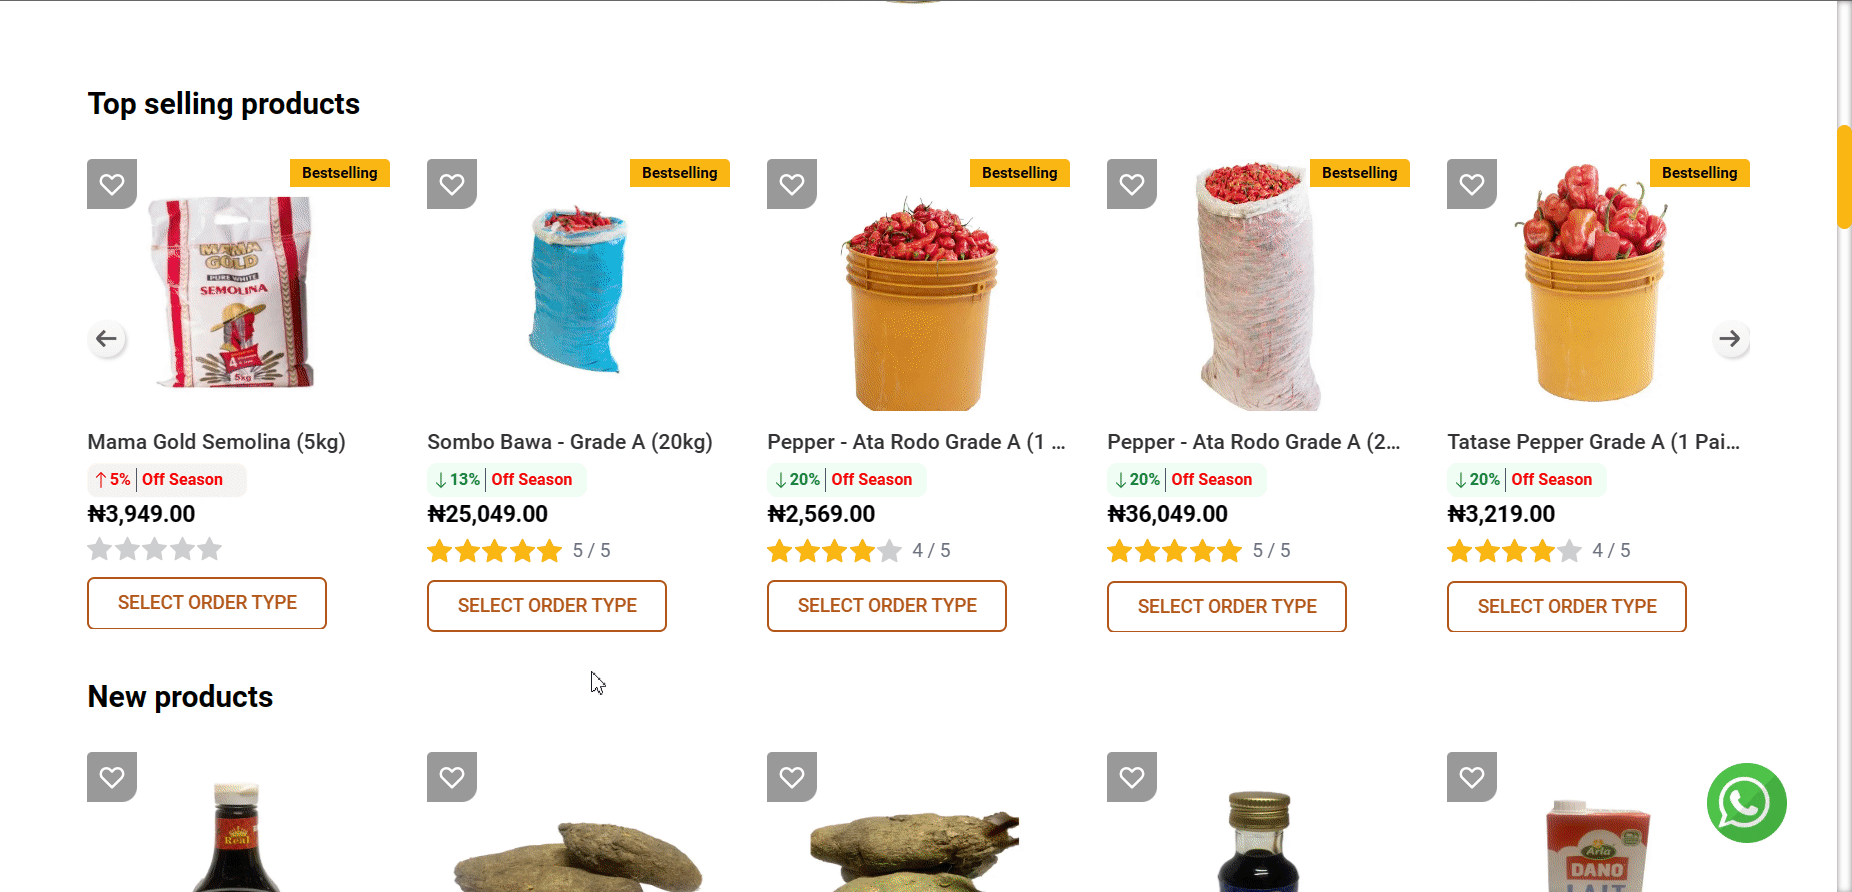Click wishlist heart on Ata Rodo bag

click(x=1132, y=184)
